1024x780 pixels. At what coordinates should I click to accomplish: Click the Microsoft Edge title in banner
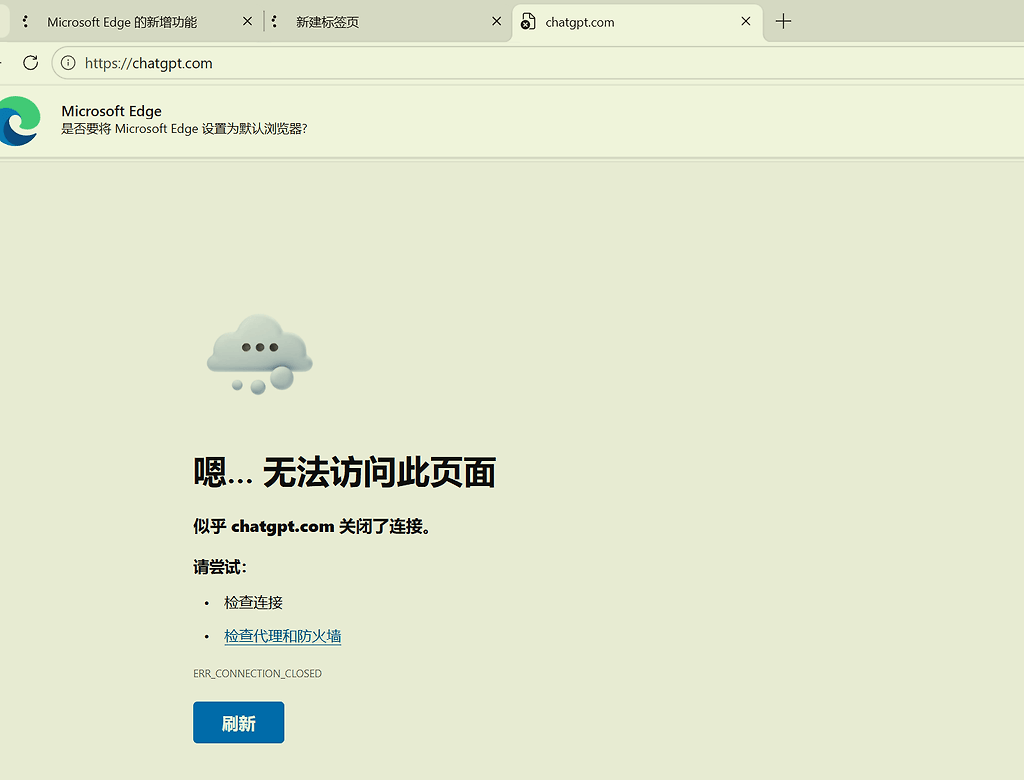pos(111,111)
